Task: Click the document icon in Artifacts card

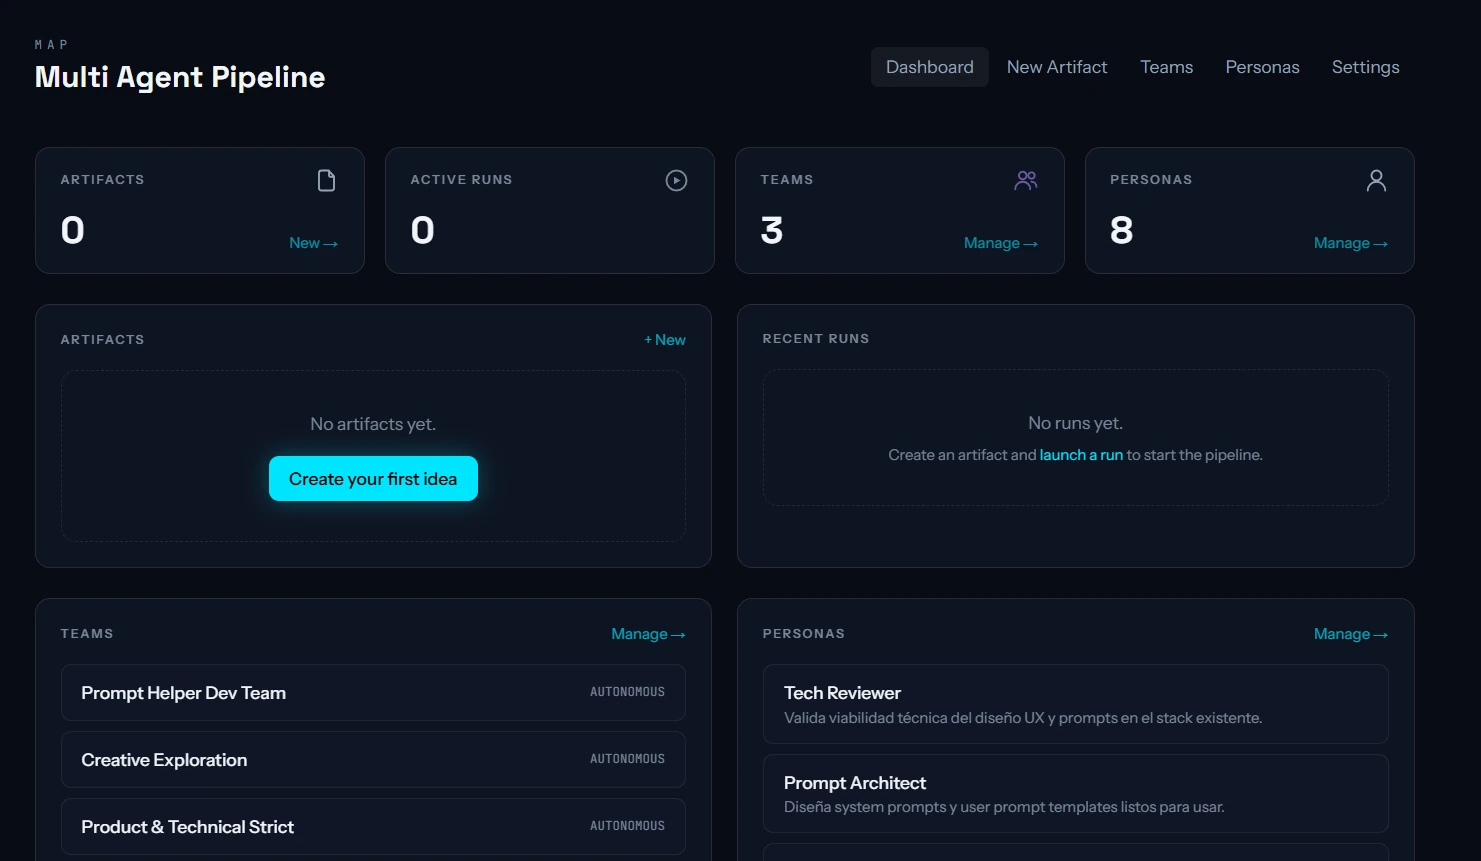Action: (x=326, y=180)
